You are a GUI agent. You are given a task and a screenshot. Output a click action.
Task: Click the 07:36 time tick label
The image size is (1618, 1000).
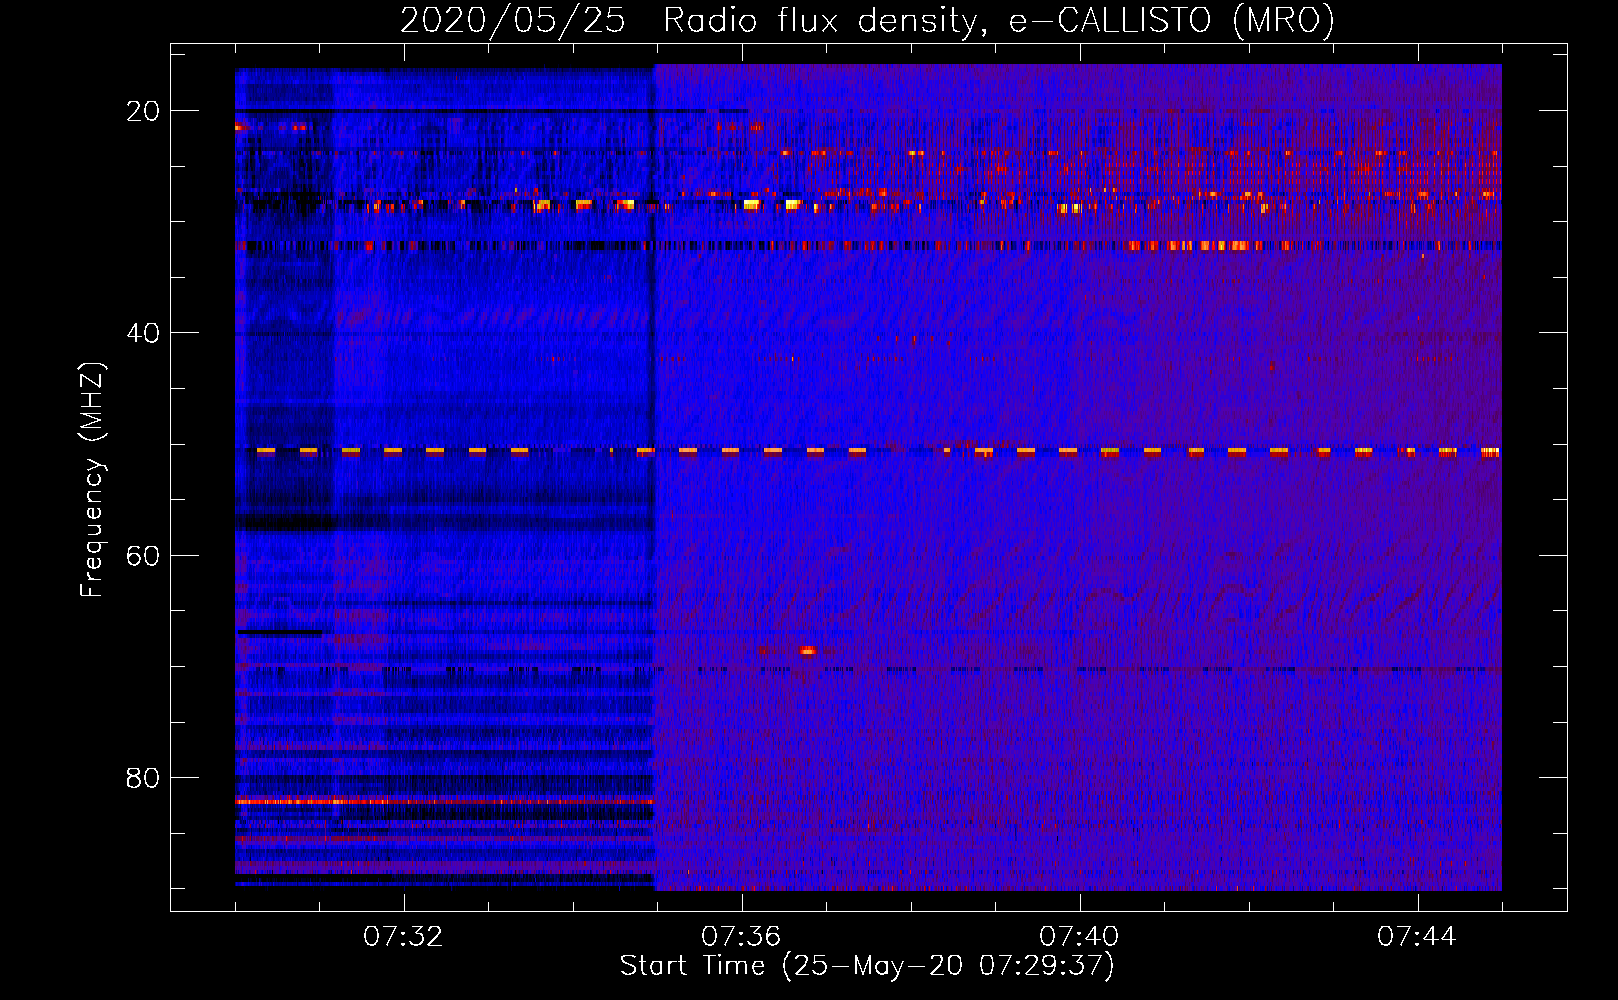coord(741,937)
